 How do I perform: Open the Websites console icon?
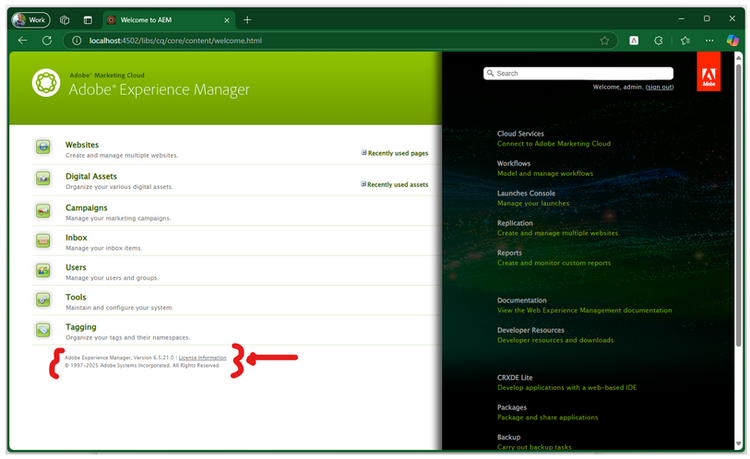(43, 147)
